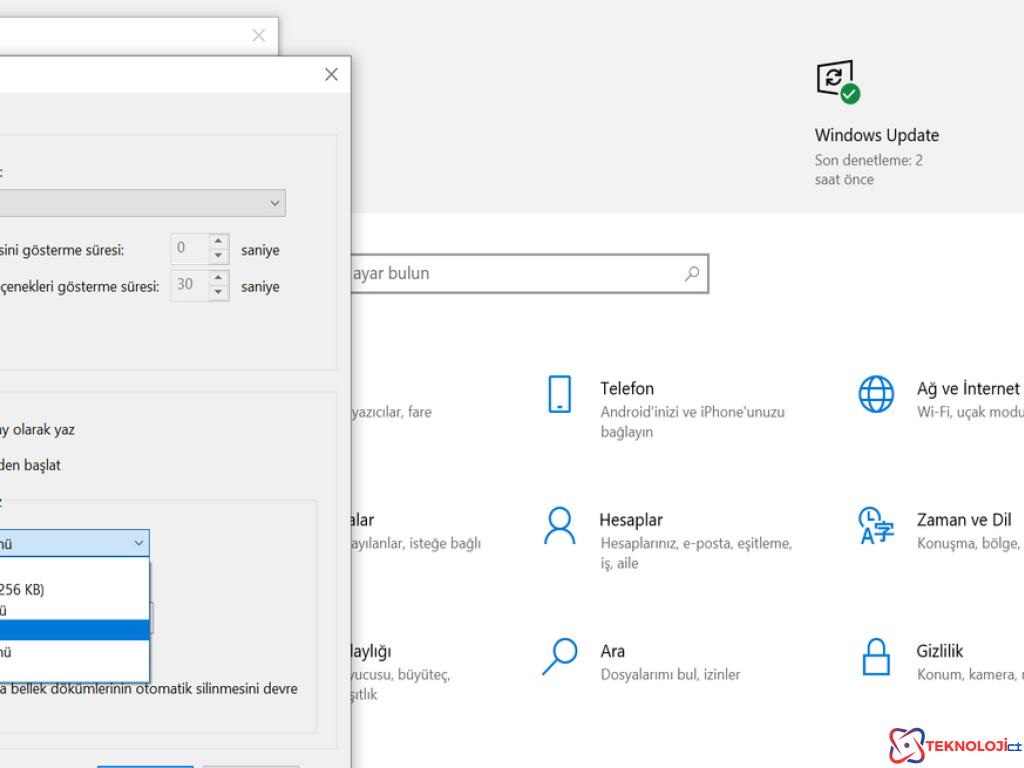This screenshot has width=1024, height=768.
Task: Click the Telefon phone icon
Action: [x=560, y=394]
